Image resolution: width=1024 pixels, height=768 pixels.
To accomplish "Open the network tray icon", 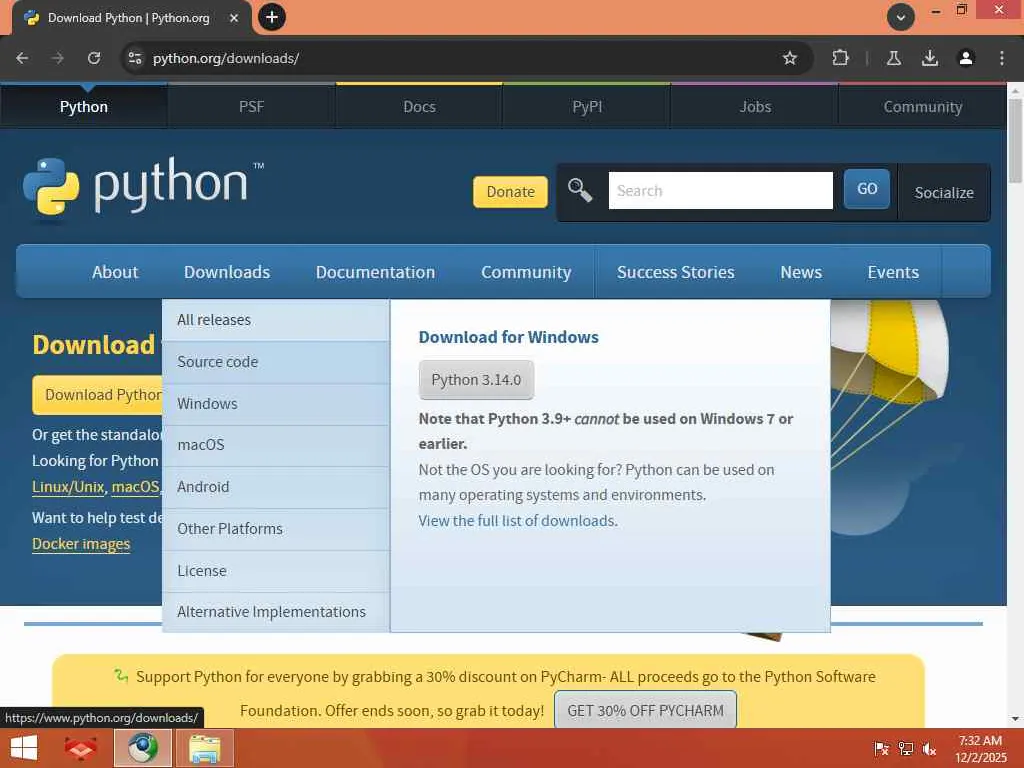I will (906, 749).
